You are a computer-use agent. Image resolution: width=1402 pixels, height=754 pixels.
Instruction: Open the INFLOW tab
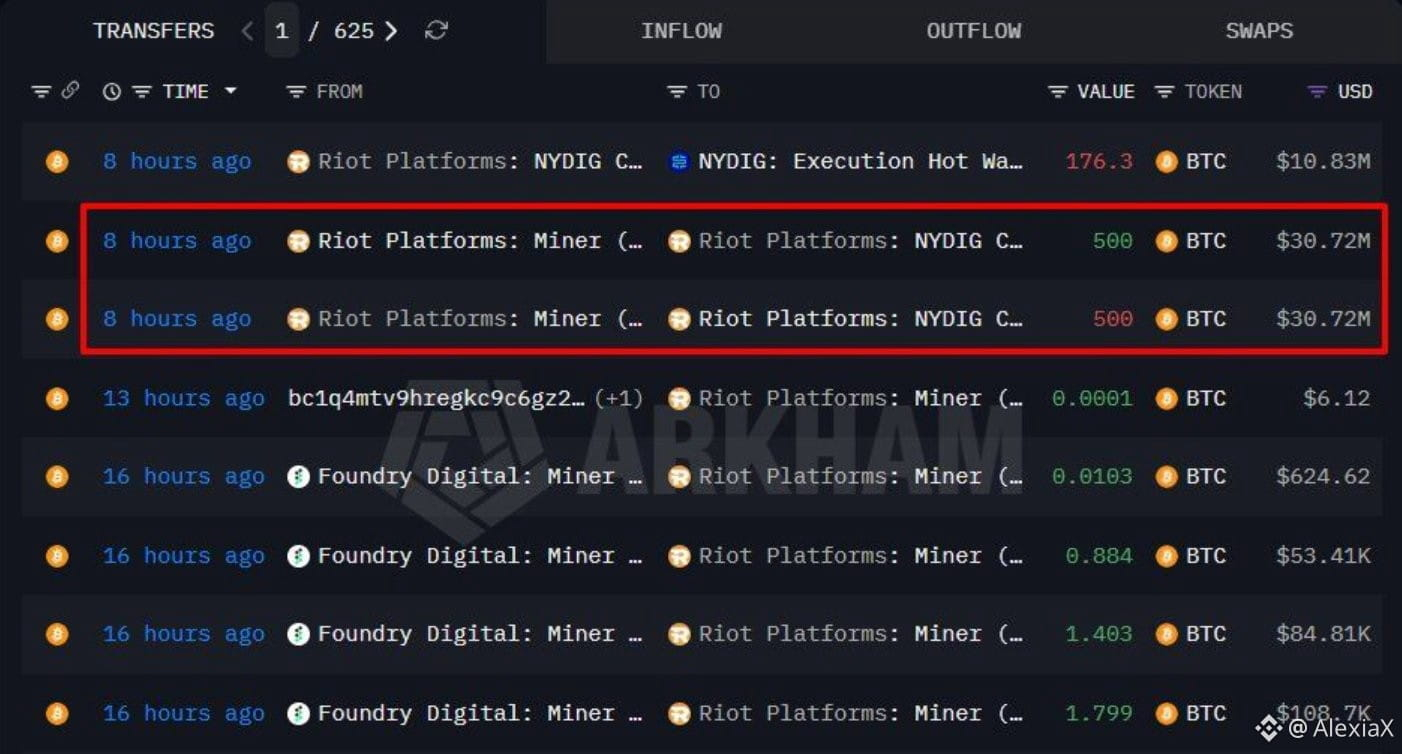(681, 31)
